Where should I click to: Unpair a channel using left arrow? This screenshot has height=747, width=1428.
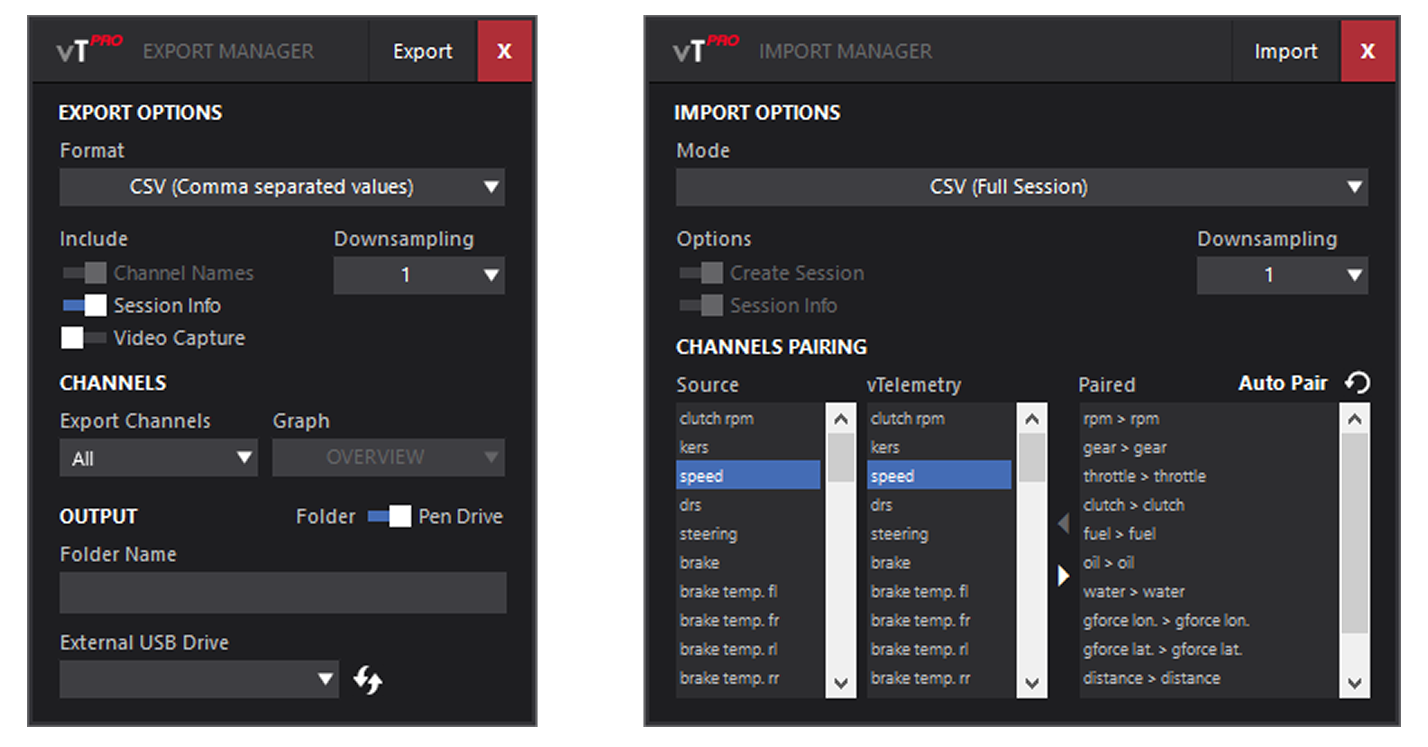point(1062,522)
